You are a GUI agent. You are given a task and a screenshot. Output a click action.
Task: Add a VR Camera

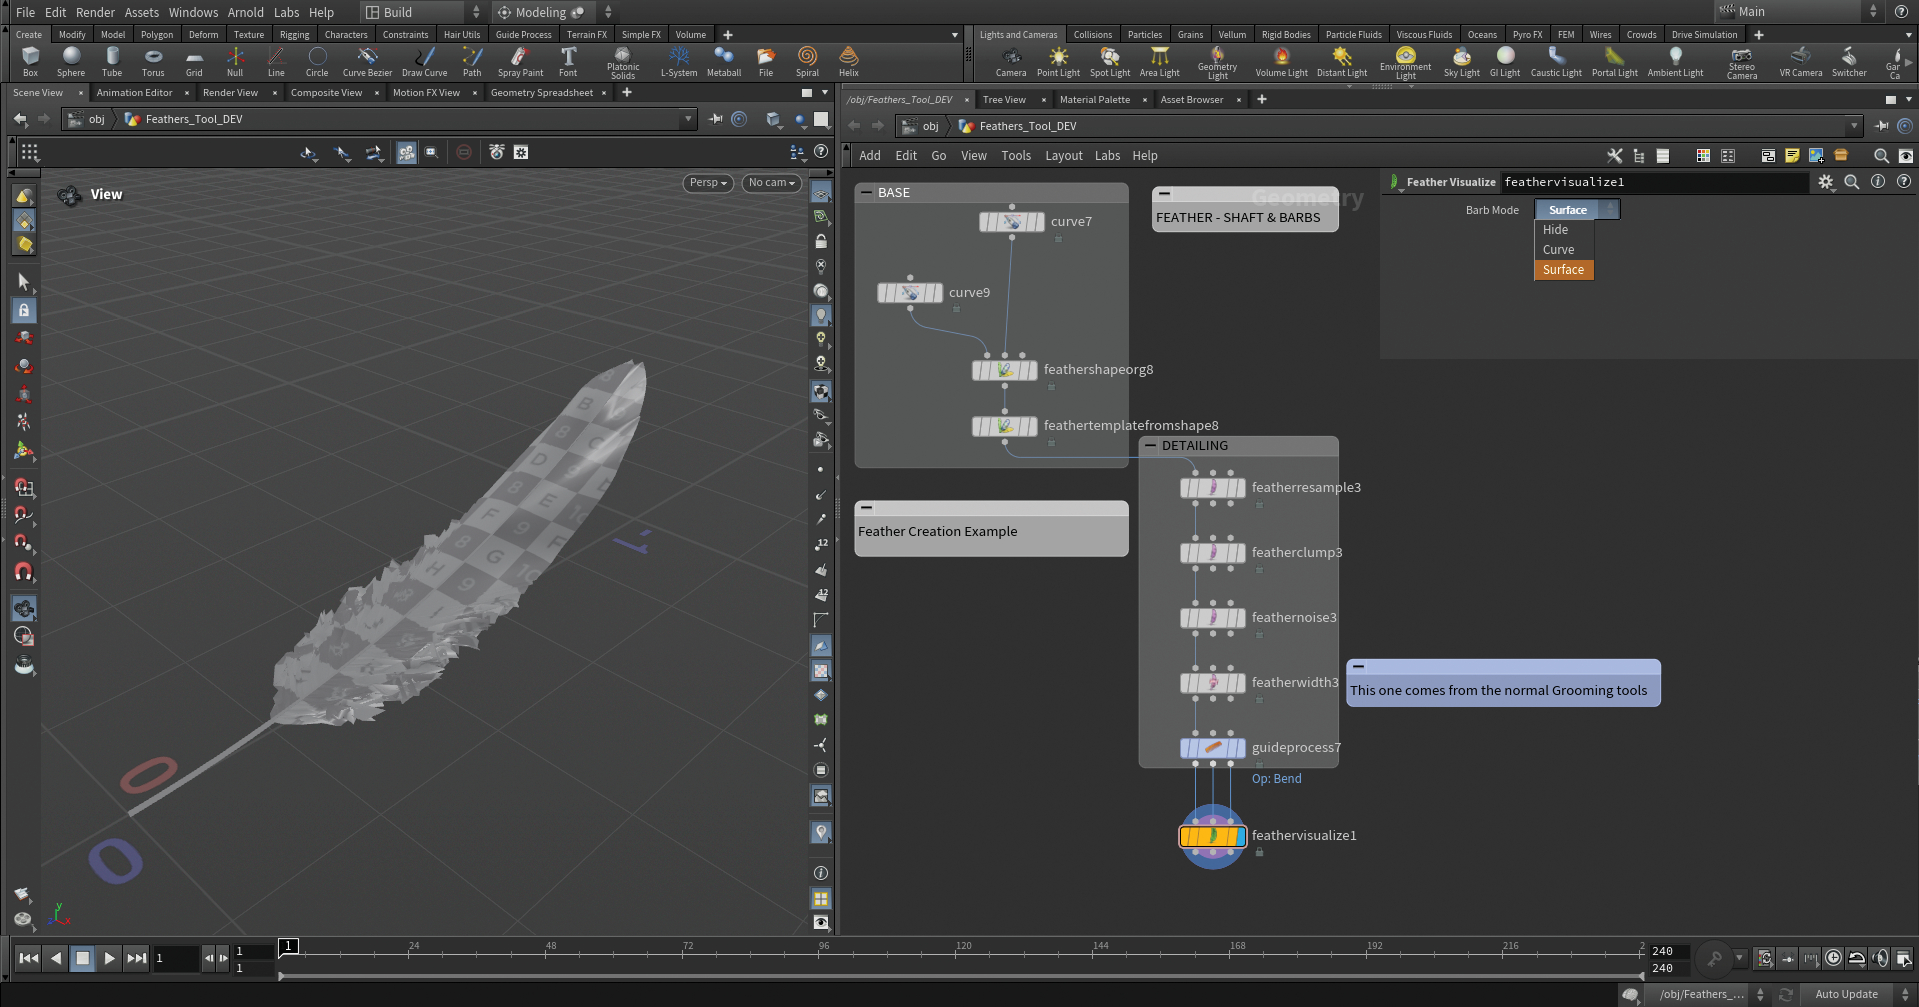point(1801,61)
